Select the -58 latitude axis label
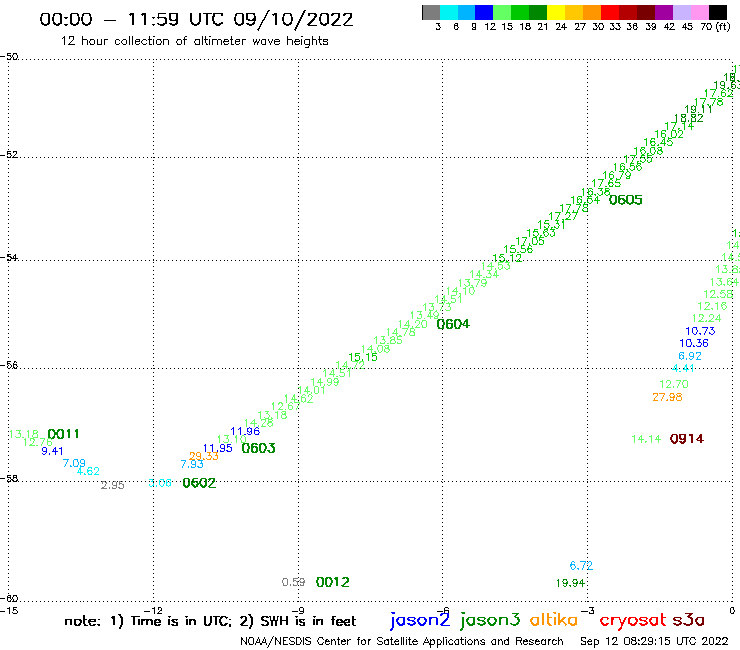This screenshot has width=740, height=650. point(9,478)
